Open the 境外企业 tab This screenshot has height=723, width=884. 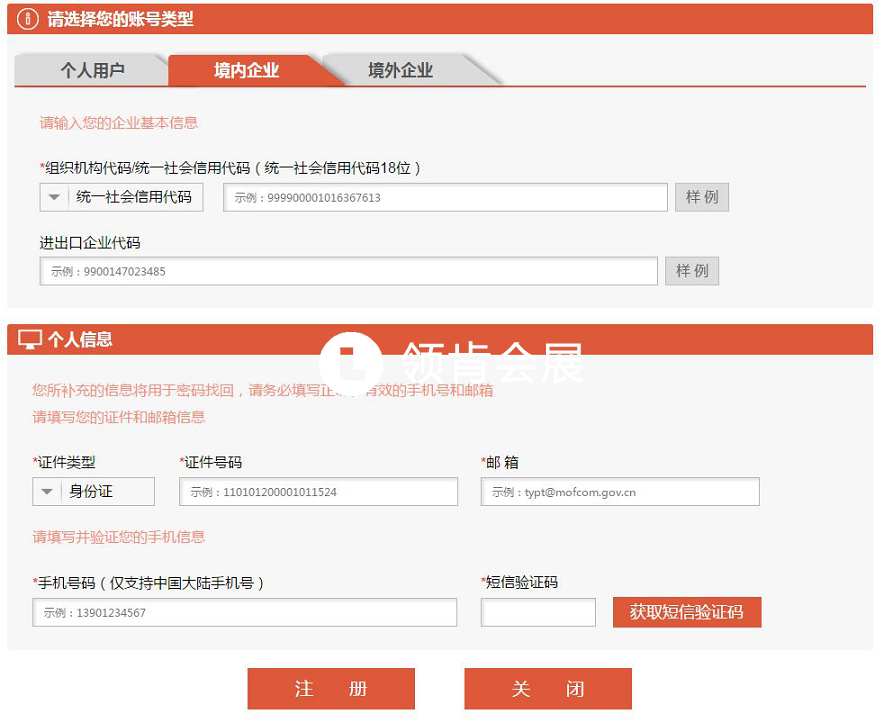point(400,70)
